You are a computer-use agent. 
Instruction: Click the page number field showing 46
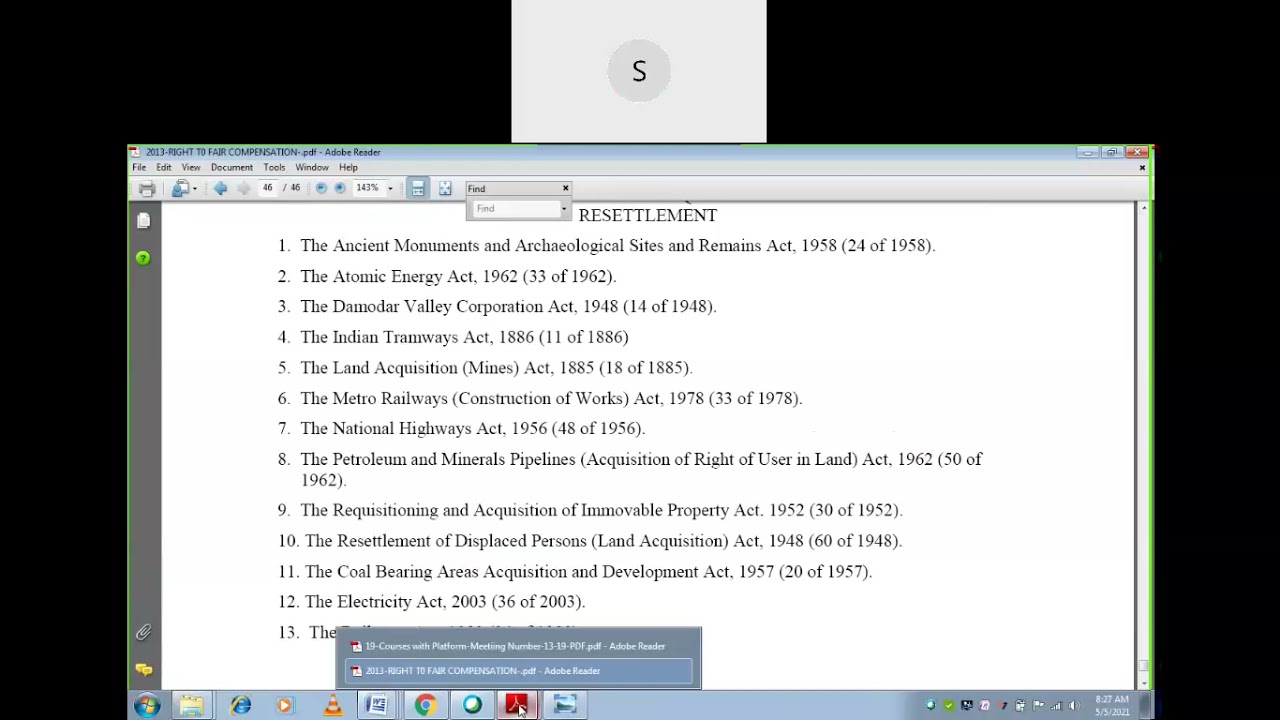pos(267,188)
